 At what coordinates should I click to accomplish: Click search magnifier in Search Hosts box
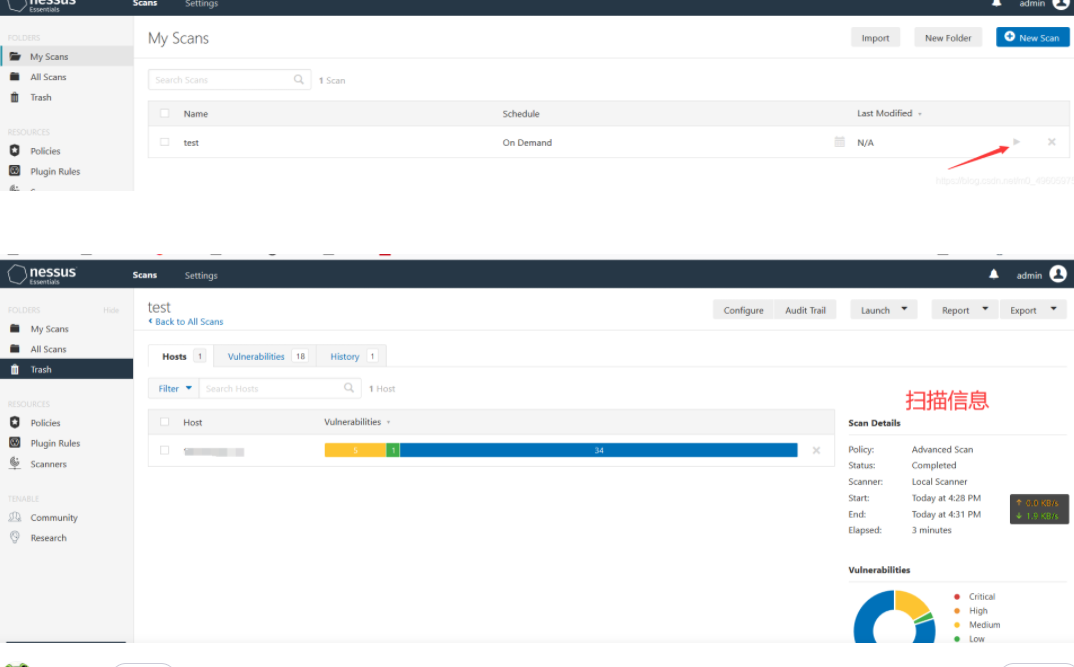coord(349,388)
